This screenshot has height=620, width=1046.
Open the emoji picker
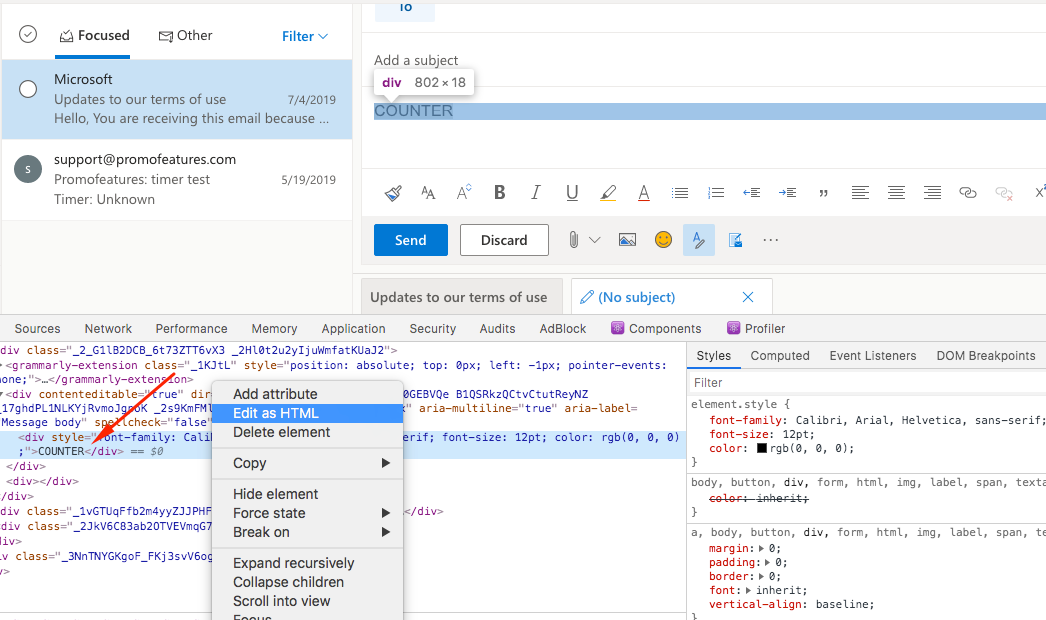click(663, 240)
